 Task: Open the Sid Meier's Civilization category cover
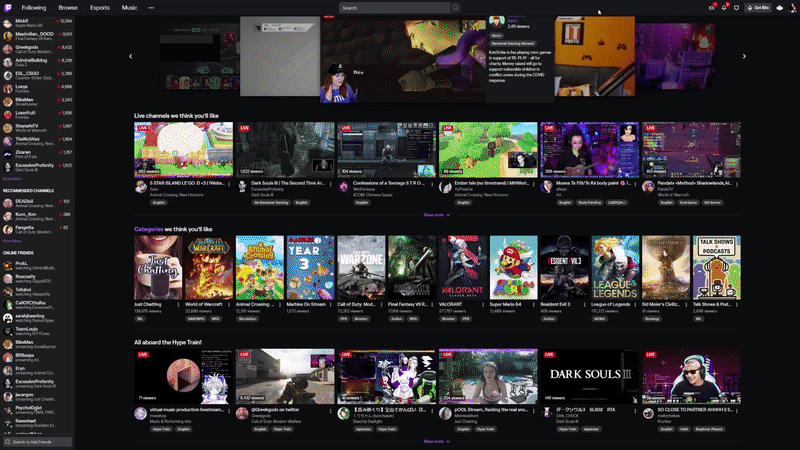[666, 267]
